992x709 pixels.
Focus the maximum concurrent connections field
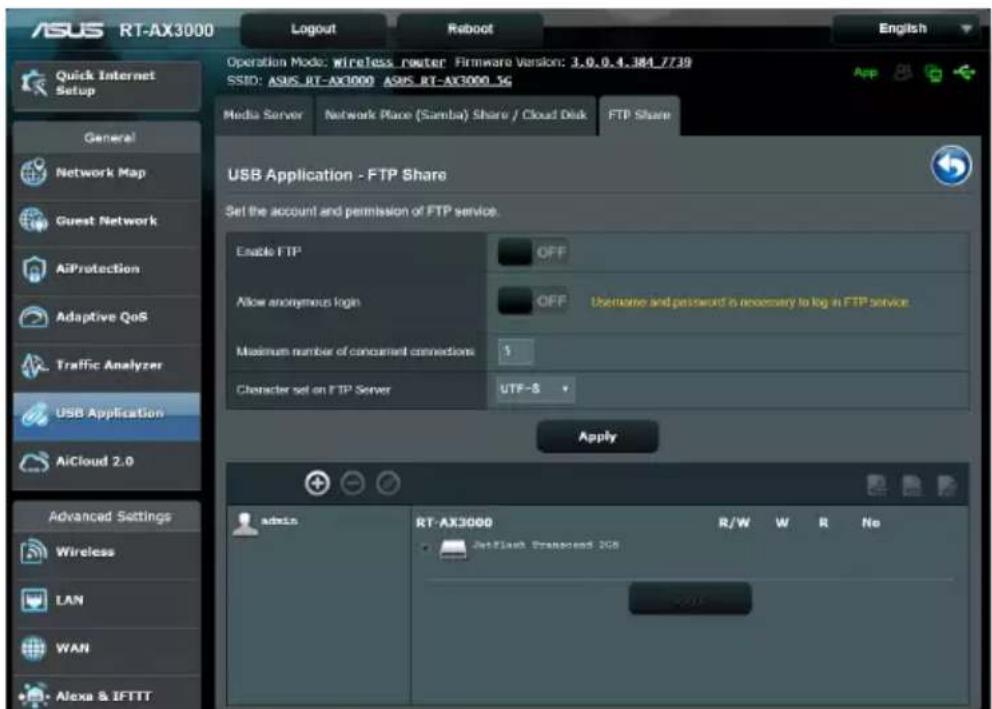pos(516,352)
